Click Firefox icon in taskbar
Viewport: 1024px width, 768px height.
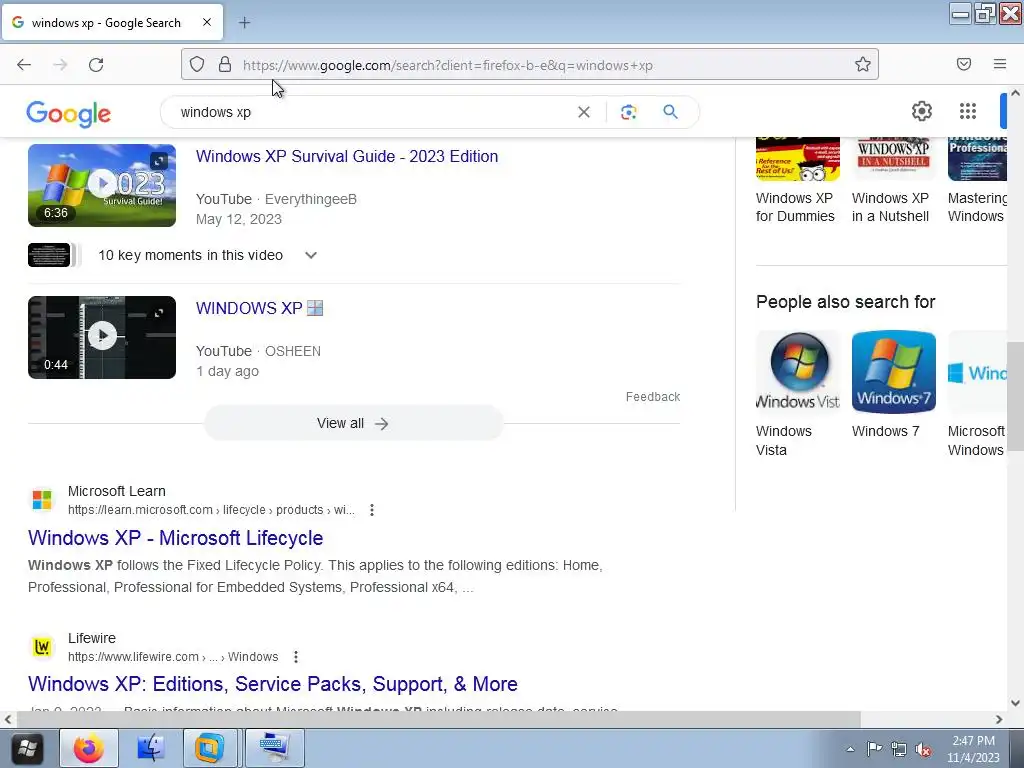[x=89, y=748]
